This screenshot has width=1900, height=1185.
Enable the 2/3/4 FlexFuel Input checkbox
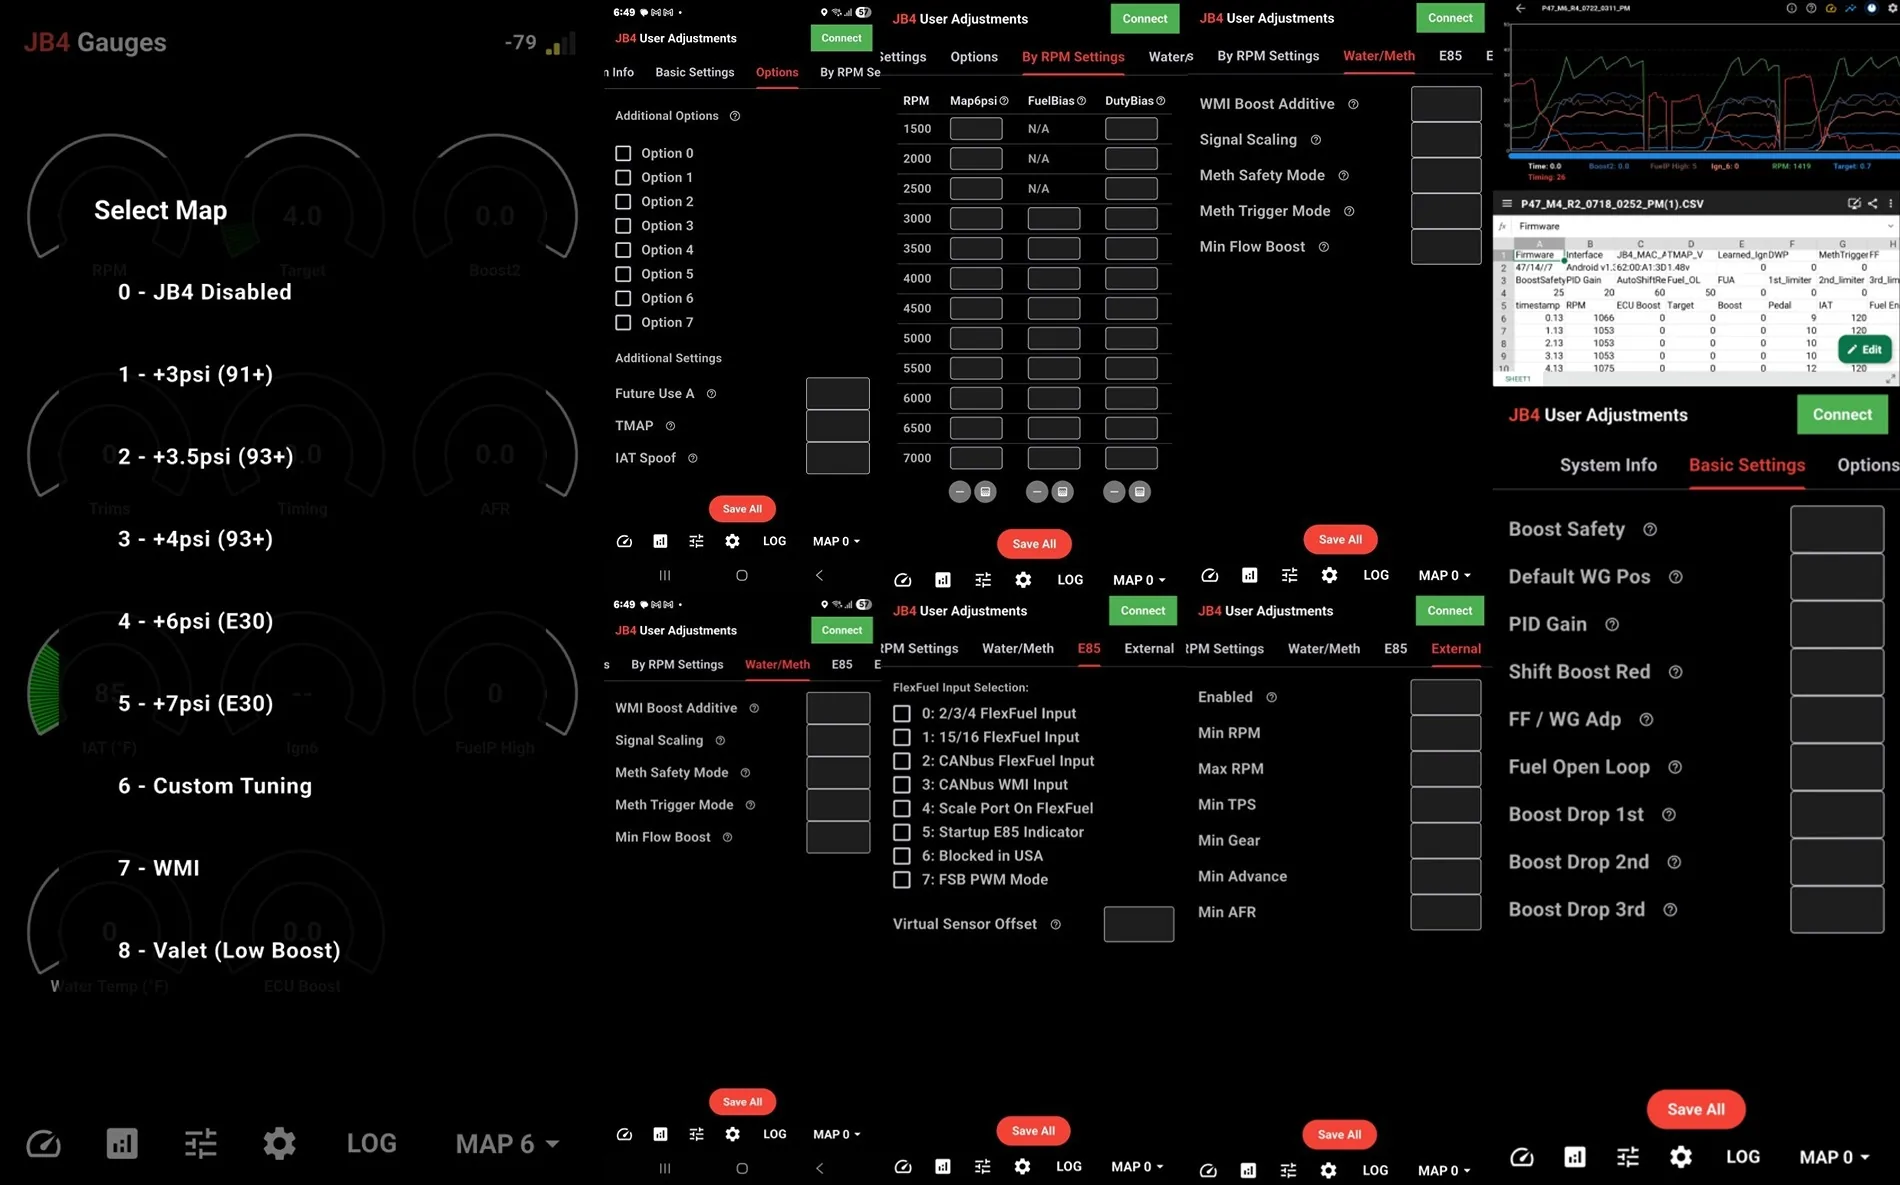[x=901, y=713]
